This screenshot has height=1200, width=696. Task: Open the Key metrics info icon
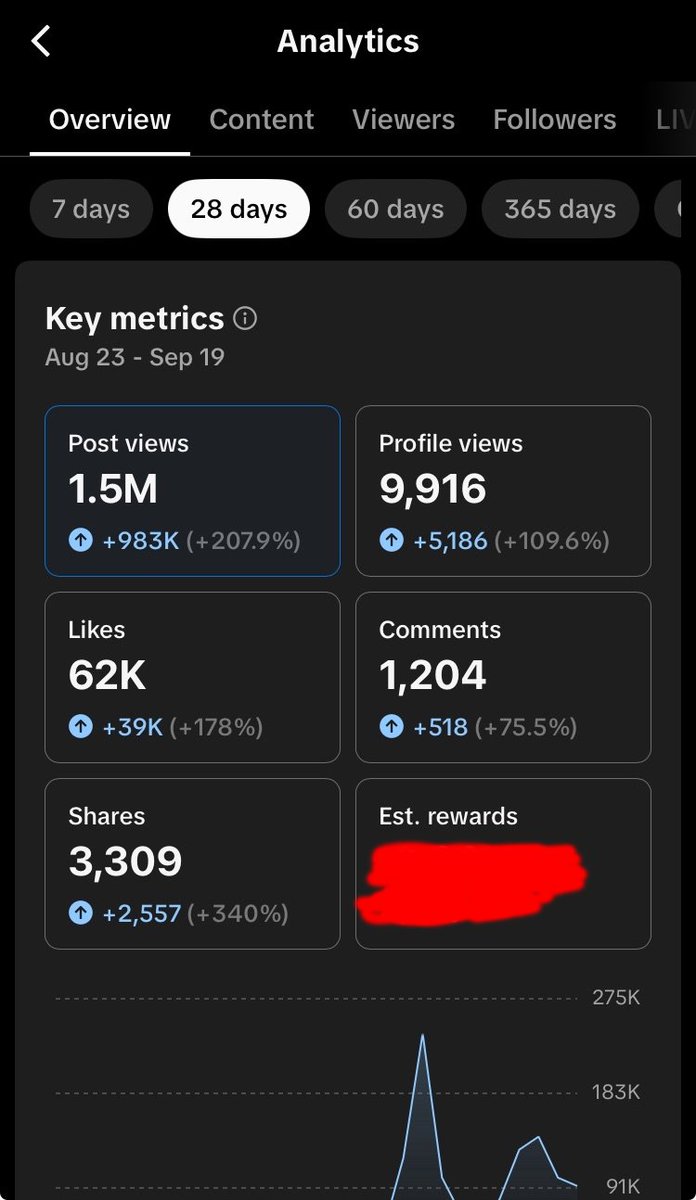click(245, 319)
